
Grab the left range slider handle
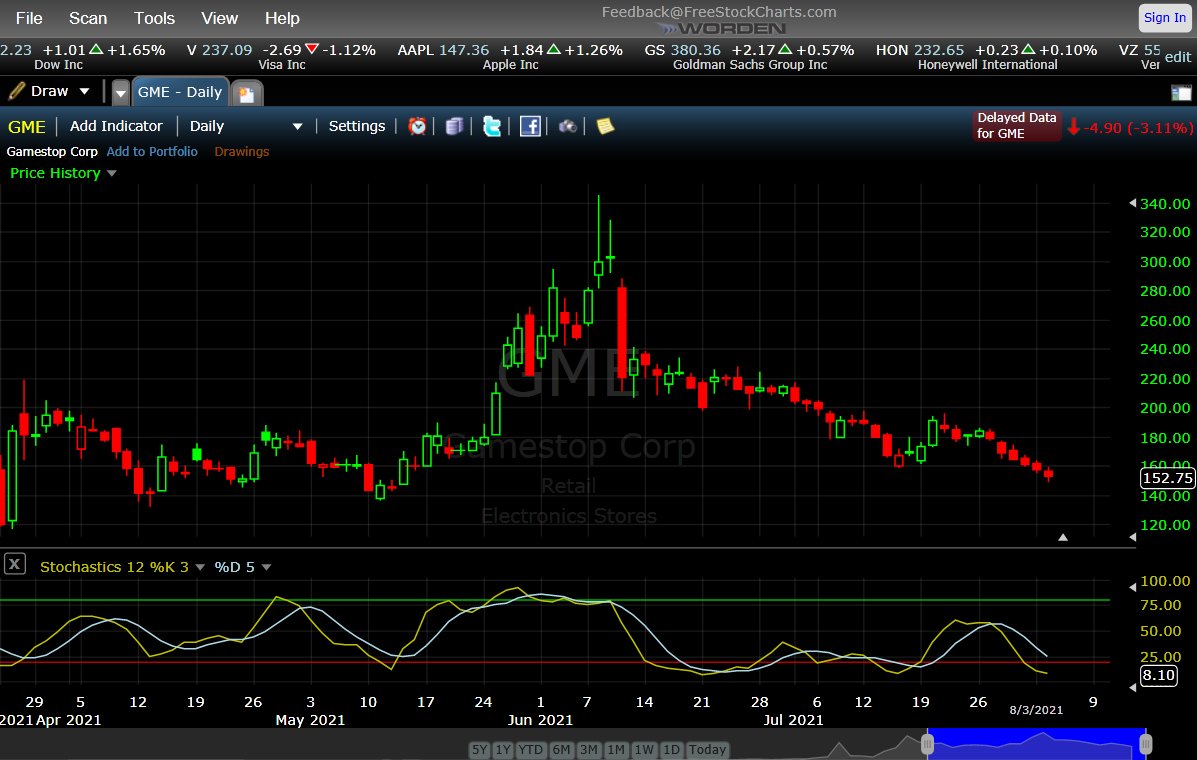click(x=928, y=743)
